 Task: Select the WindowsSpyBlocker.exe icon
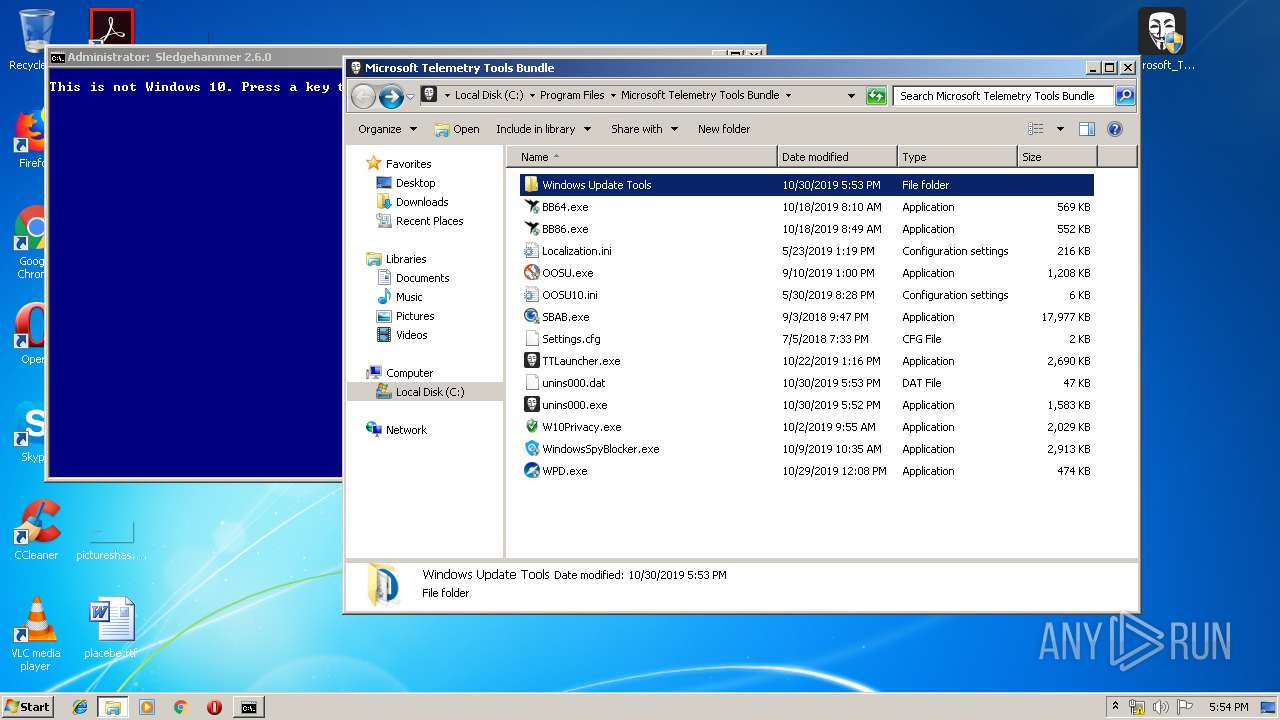[532, 449]
